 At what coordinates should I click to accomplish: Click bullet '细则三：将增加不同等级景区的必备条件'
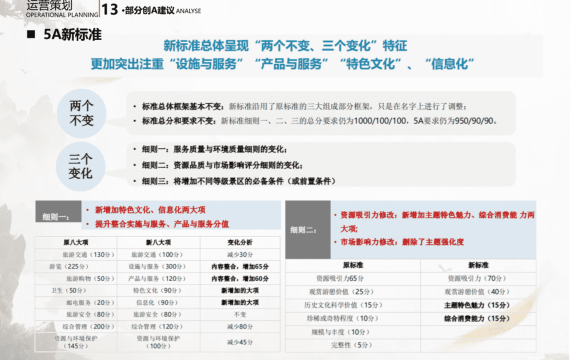pyautogui.click(x=238, y=181)
